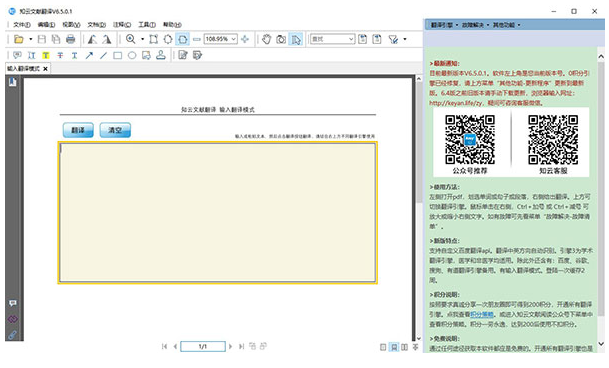Go to the first page

tap(164, 346)
